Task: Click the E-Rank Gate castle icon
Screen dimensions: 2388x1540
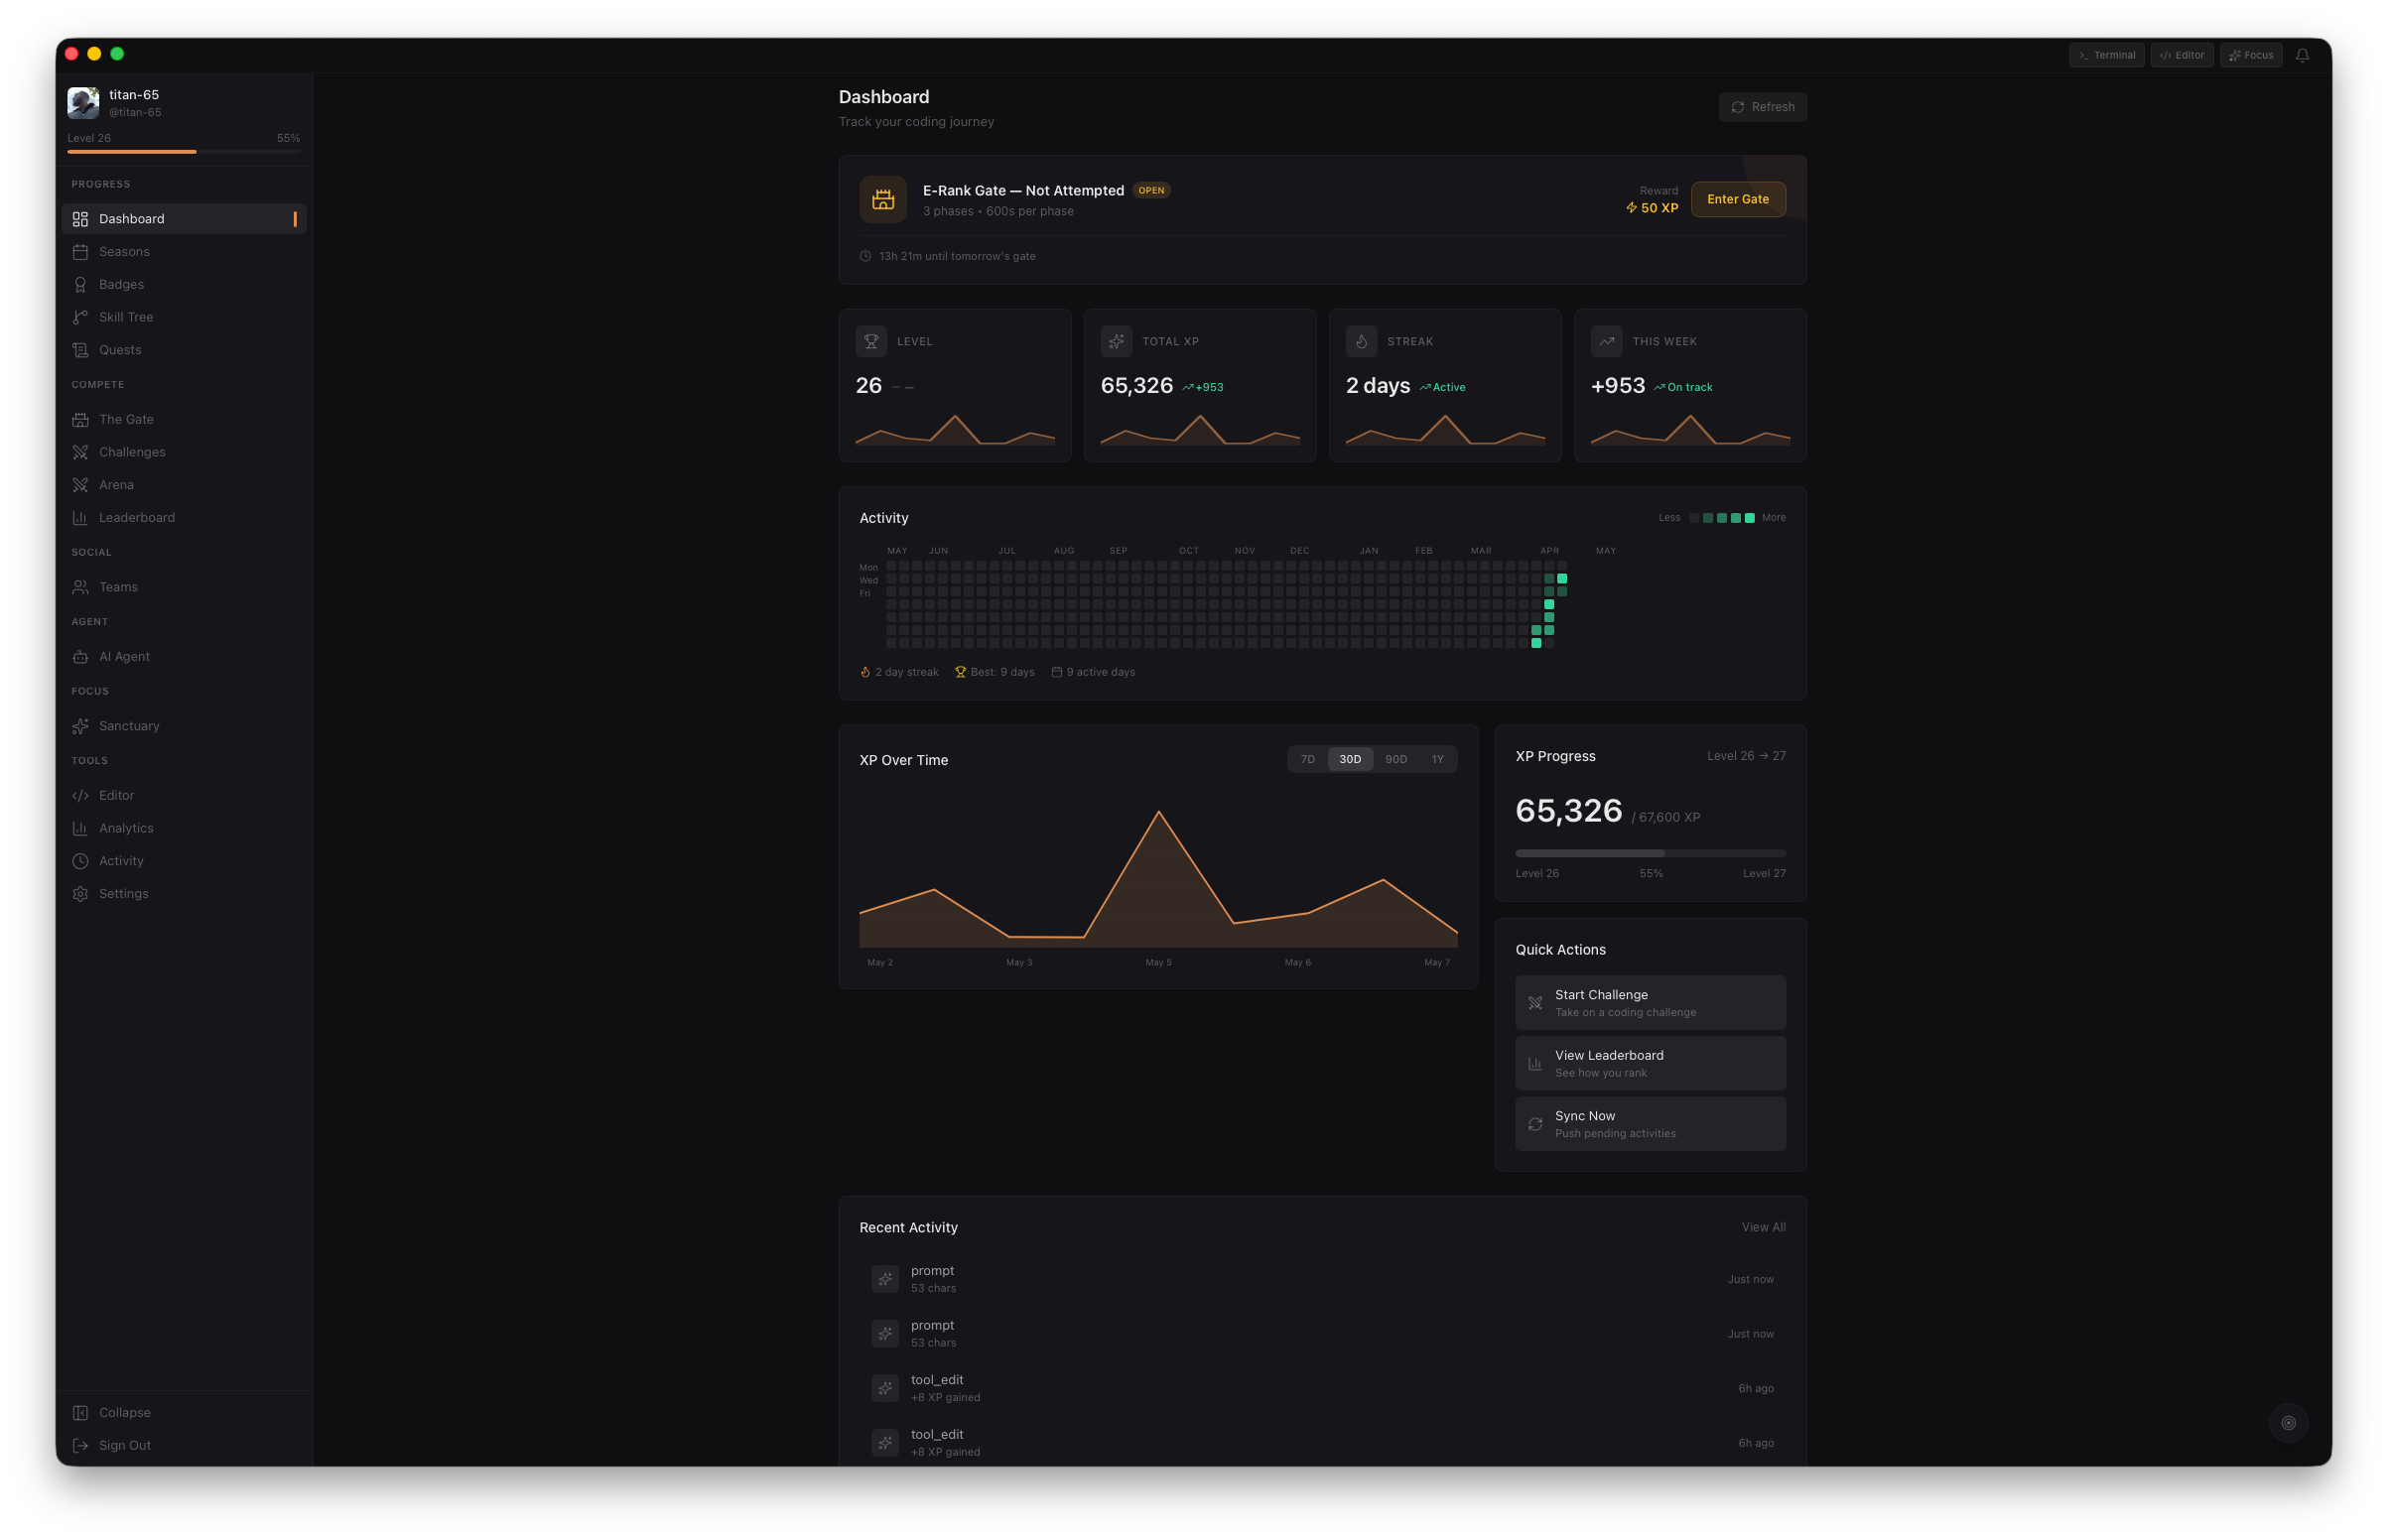Action: [882, 199]
